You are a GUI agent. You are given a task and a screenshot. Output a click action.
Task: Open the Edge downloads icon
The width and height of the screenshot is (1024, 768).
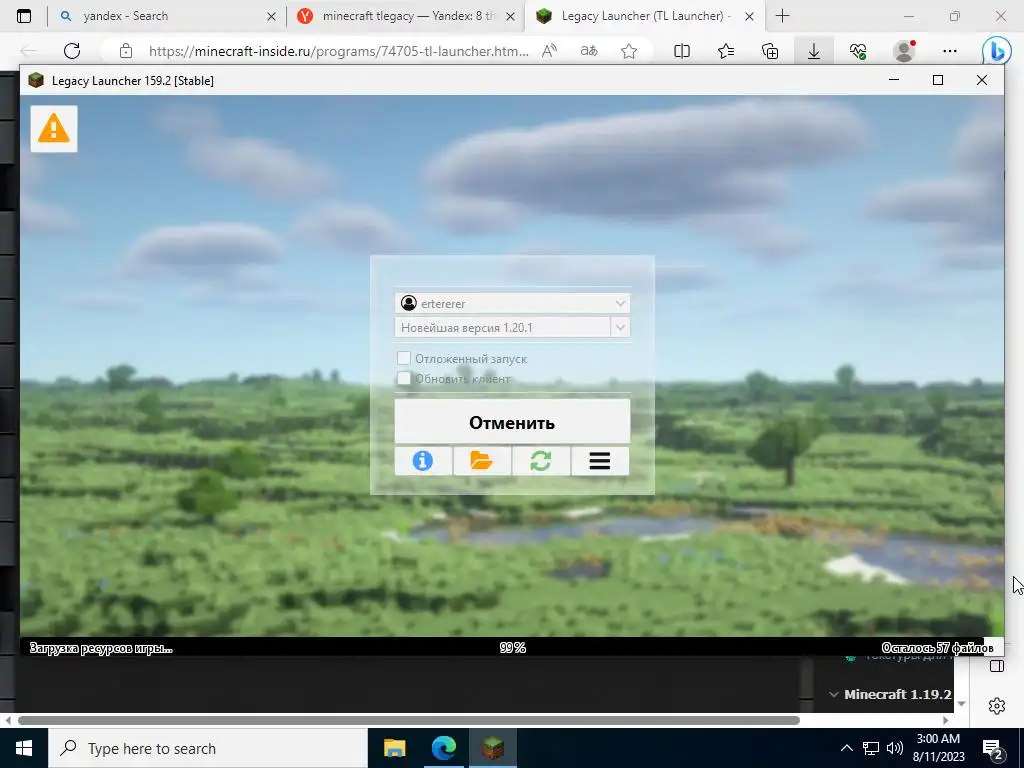tap(814, 51)
